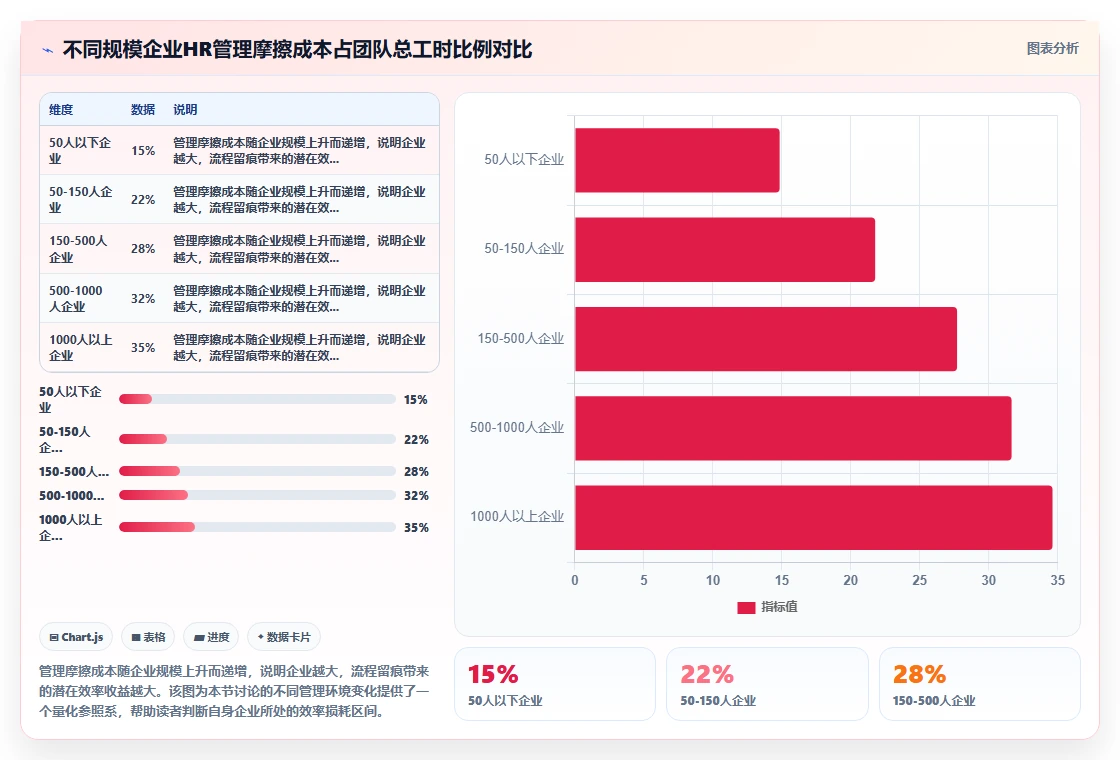Click the 50-150人企业 chart bar
The width and height of the screenshot is (1120, 760).
pos(725,249)
